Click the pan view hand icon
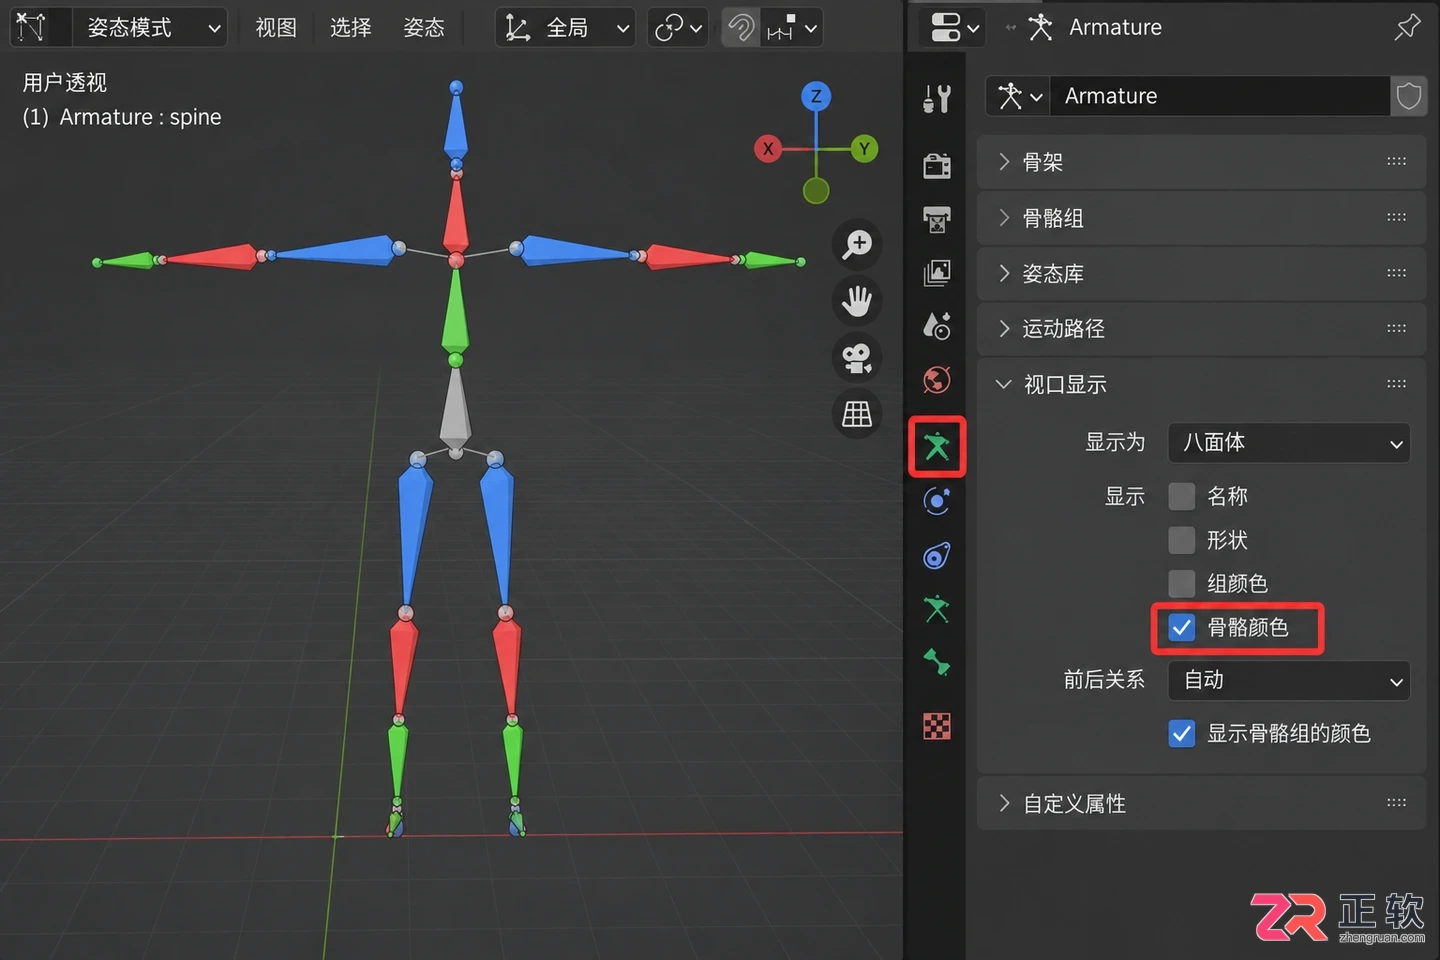 (x=857, y=301)
